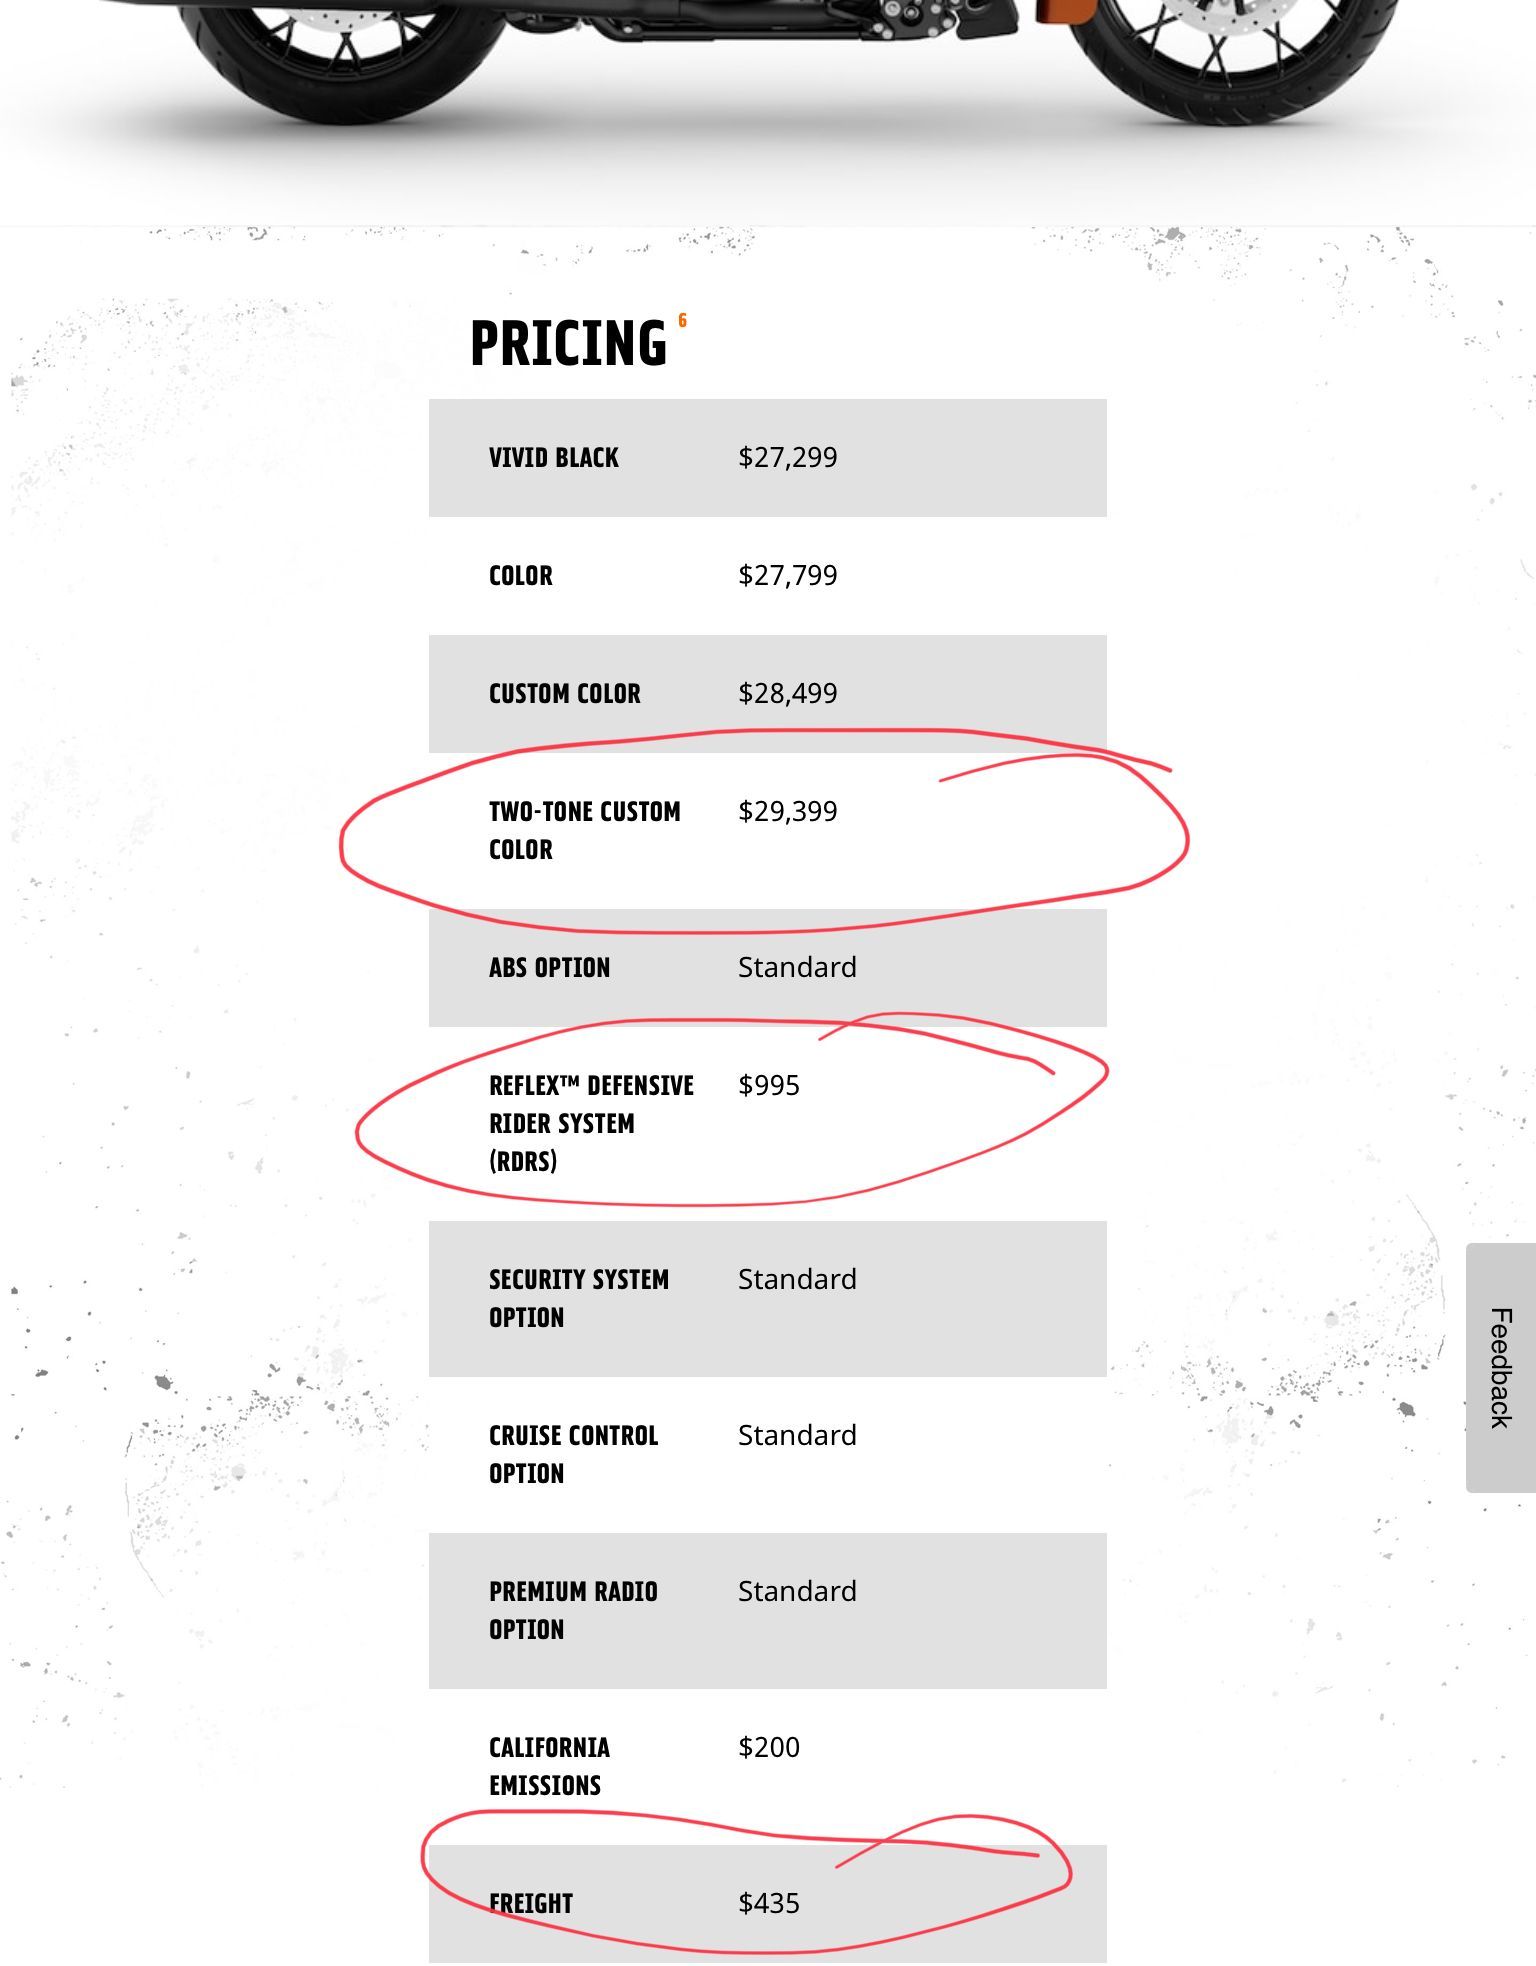
Task: Click the ABS Option label
Action: 549,968
